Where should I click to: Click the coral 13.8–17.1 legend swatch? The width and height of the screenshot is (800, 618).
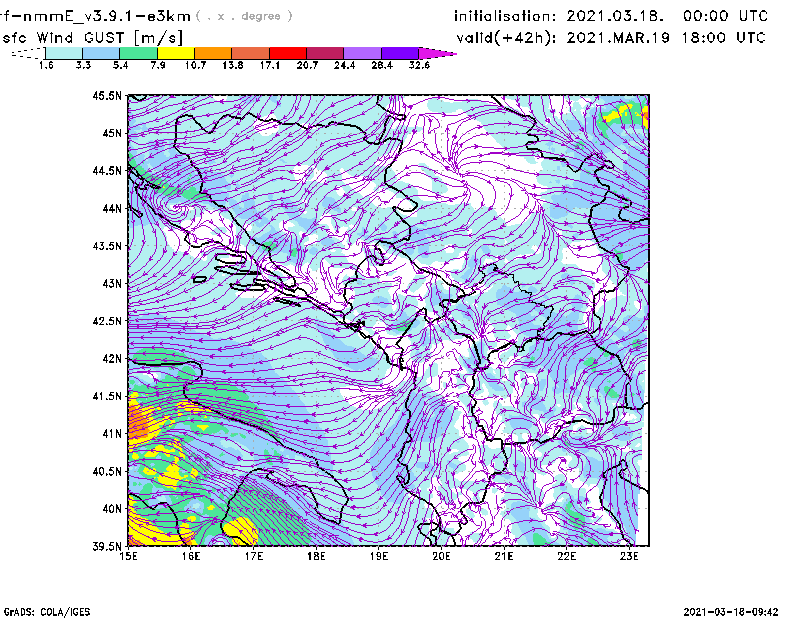pyautogui.click(x=251, y=53)
